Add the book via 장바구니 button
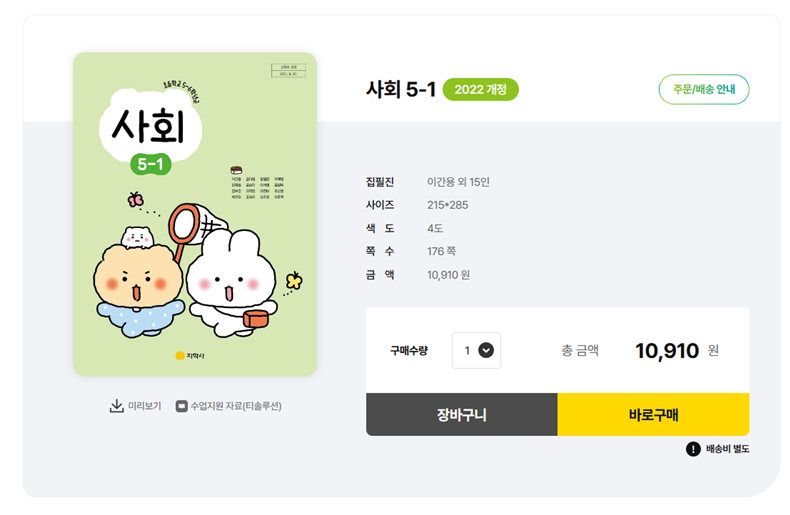 click(x=462, y=414)
